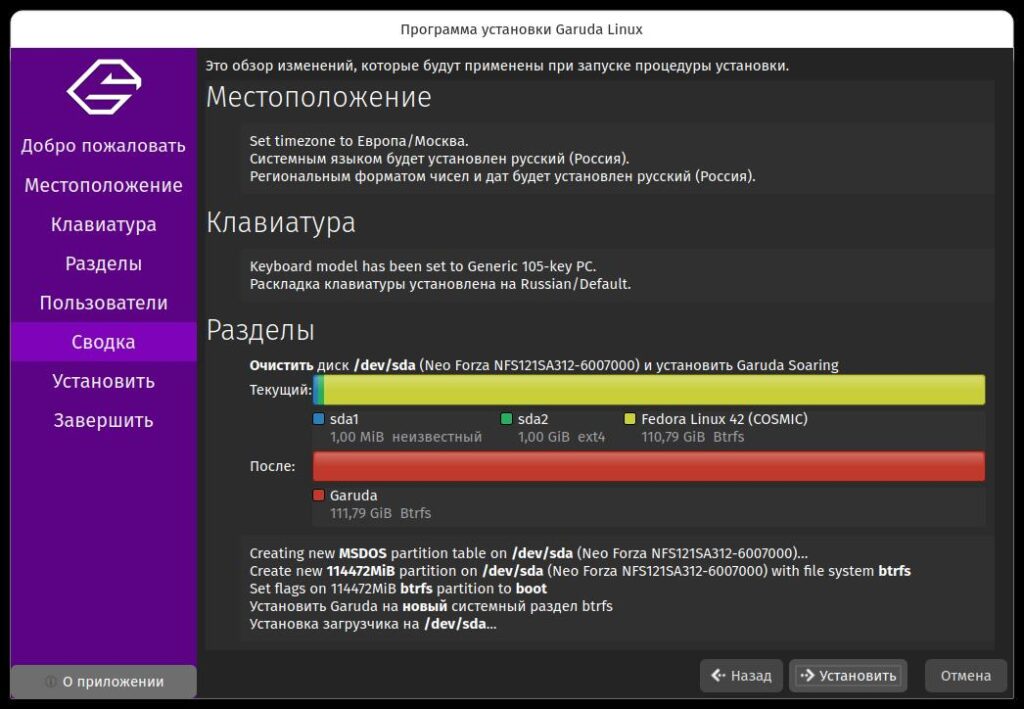
Task: Click the green sda2 legend swatch
Action: click(x=506, y=419)
